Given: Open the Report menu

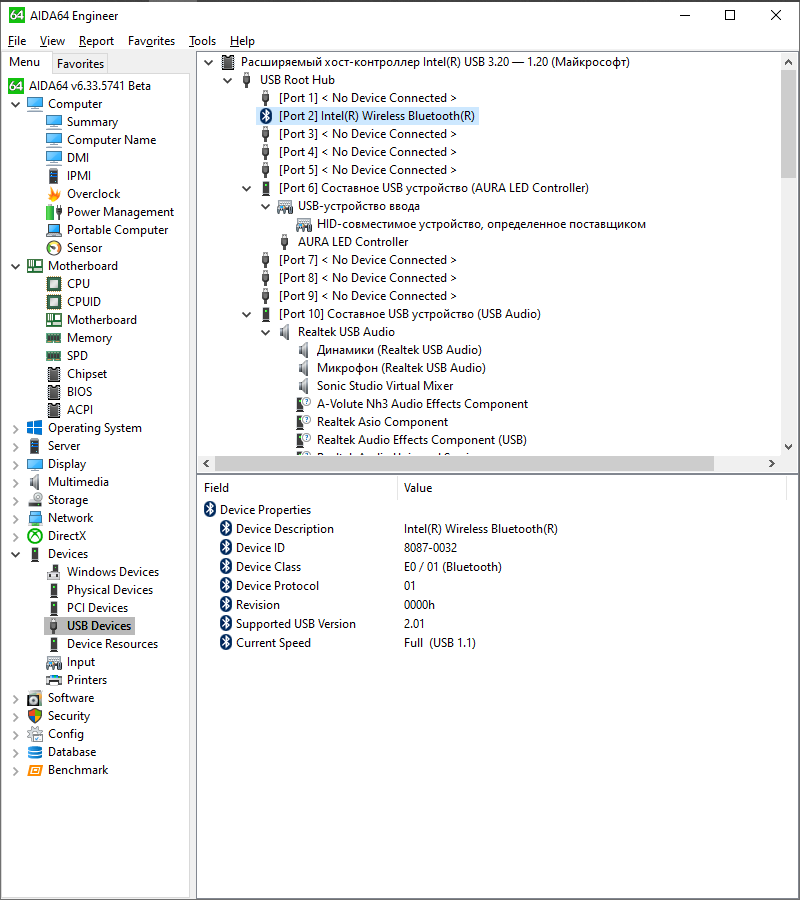Looking at the screenshot, I should (x=96, y=41).
